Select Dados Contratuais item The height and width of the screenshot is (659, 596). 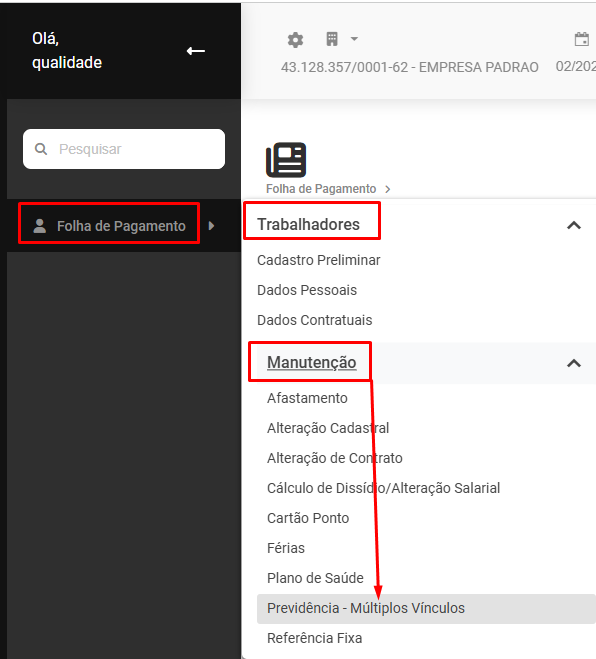click(314, 320)
